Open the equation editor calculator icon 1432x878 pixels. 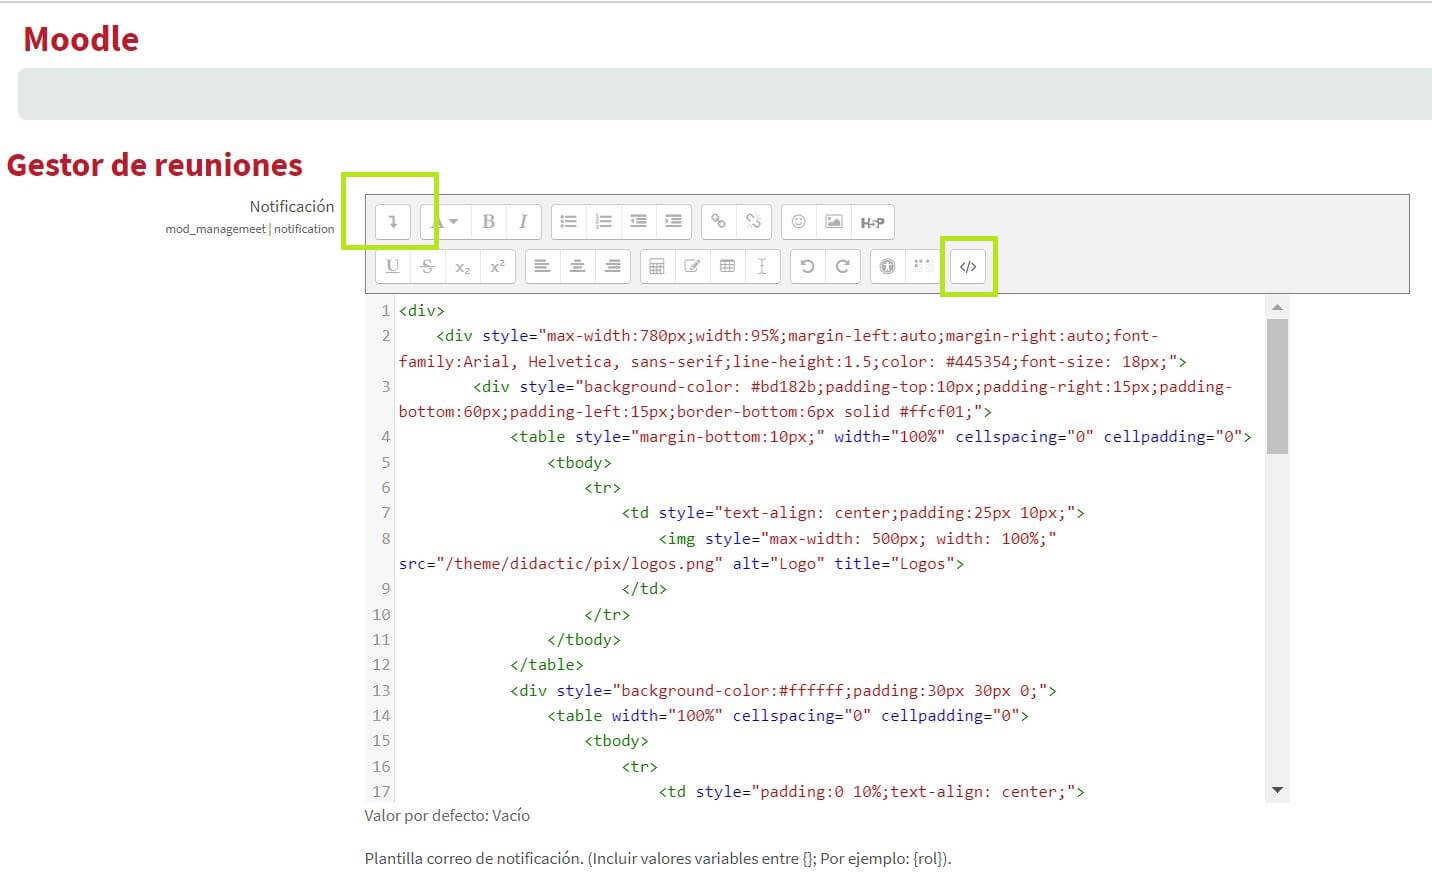click(657, 266)
